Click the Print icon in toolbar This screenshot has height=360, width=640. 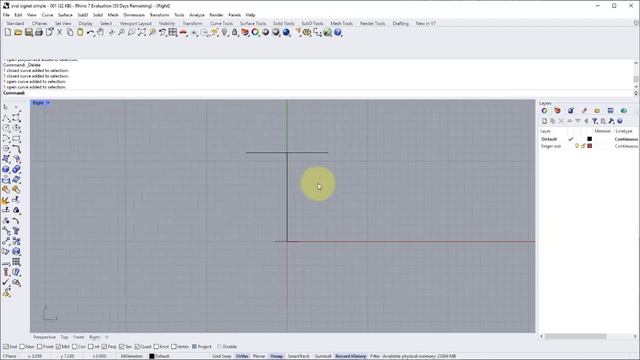tap(39, 32)
